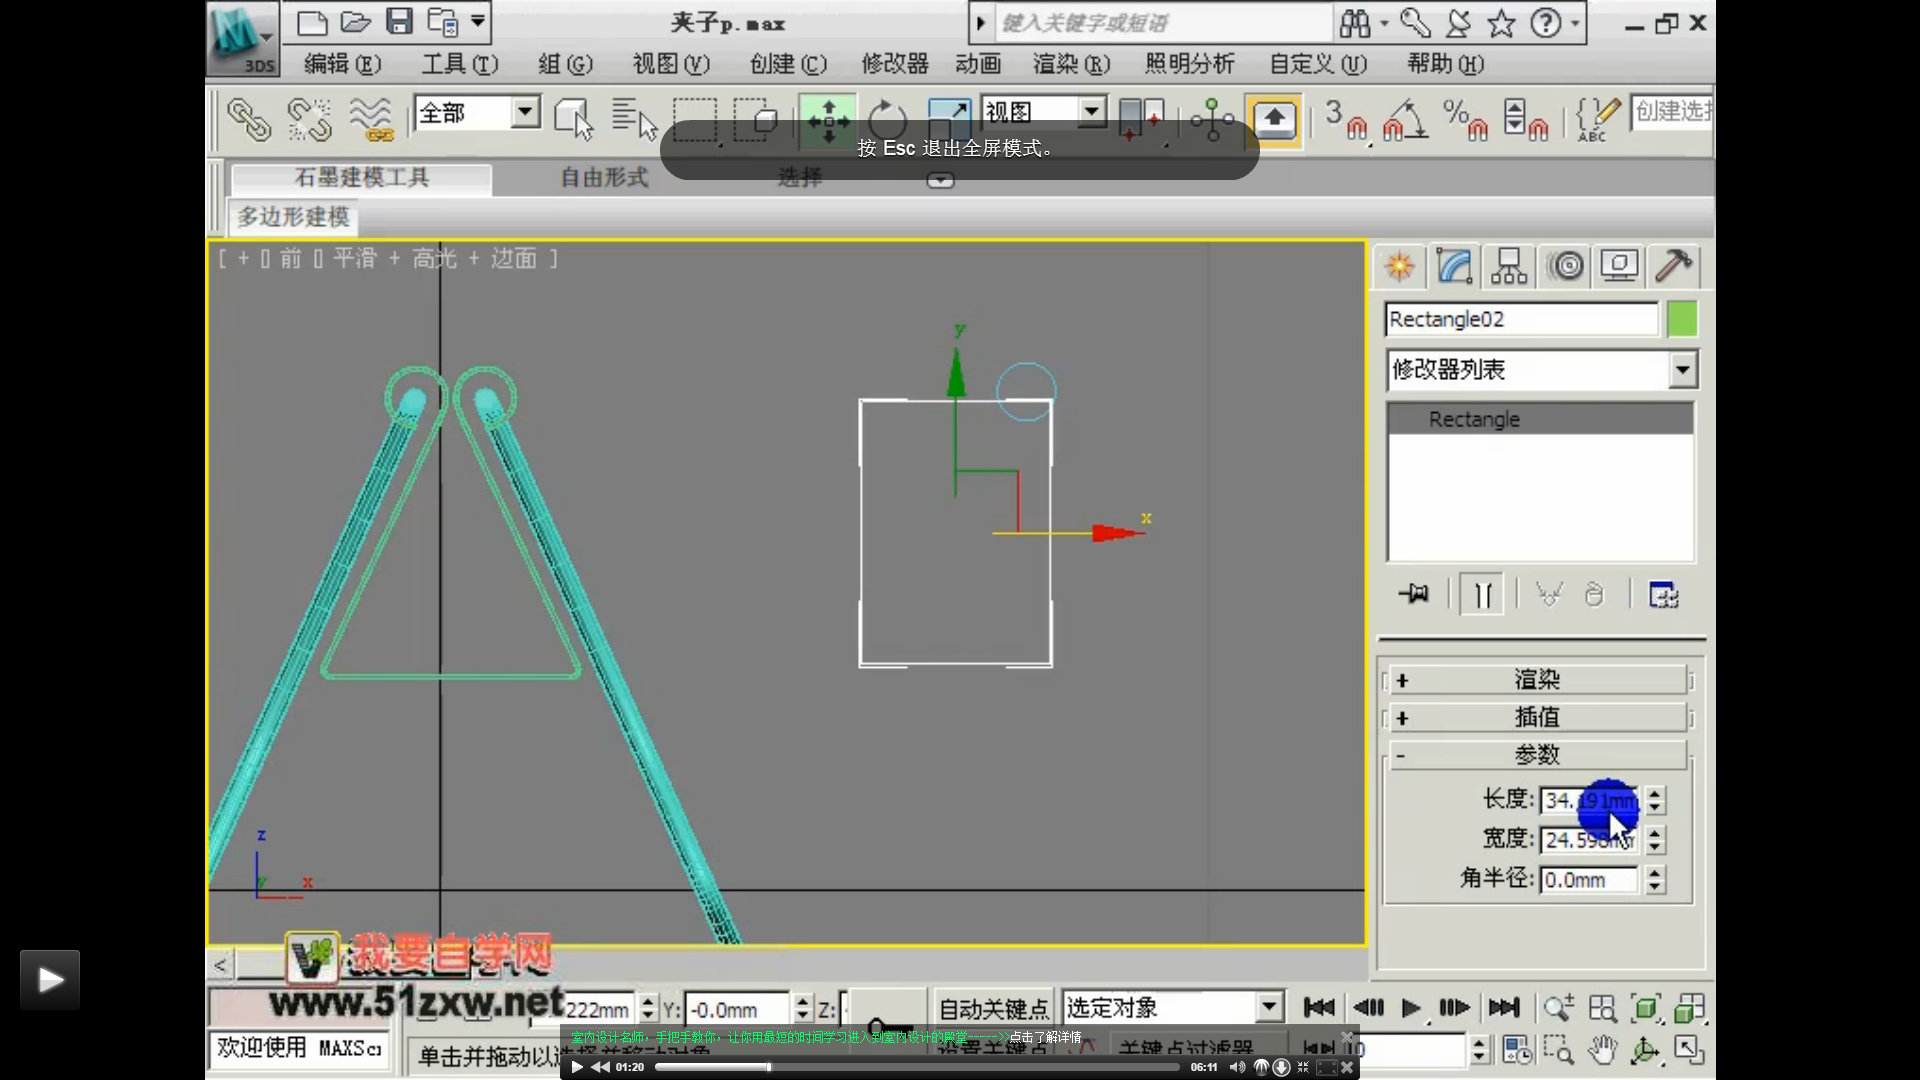Open the 创建(C) menu
The height and width of the screenshot is (1080, 1920).
(x=788, y=64)
